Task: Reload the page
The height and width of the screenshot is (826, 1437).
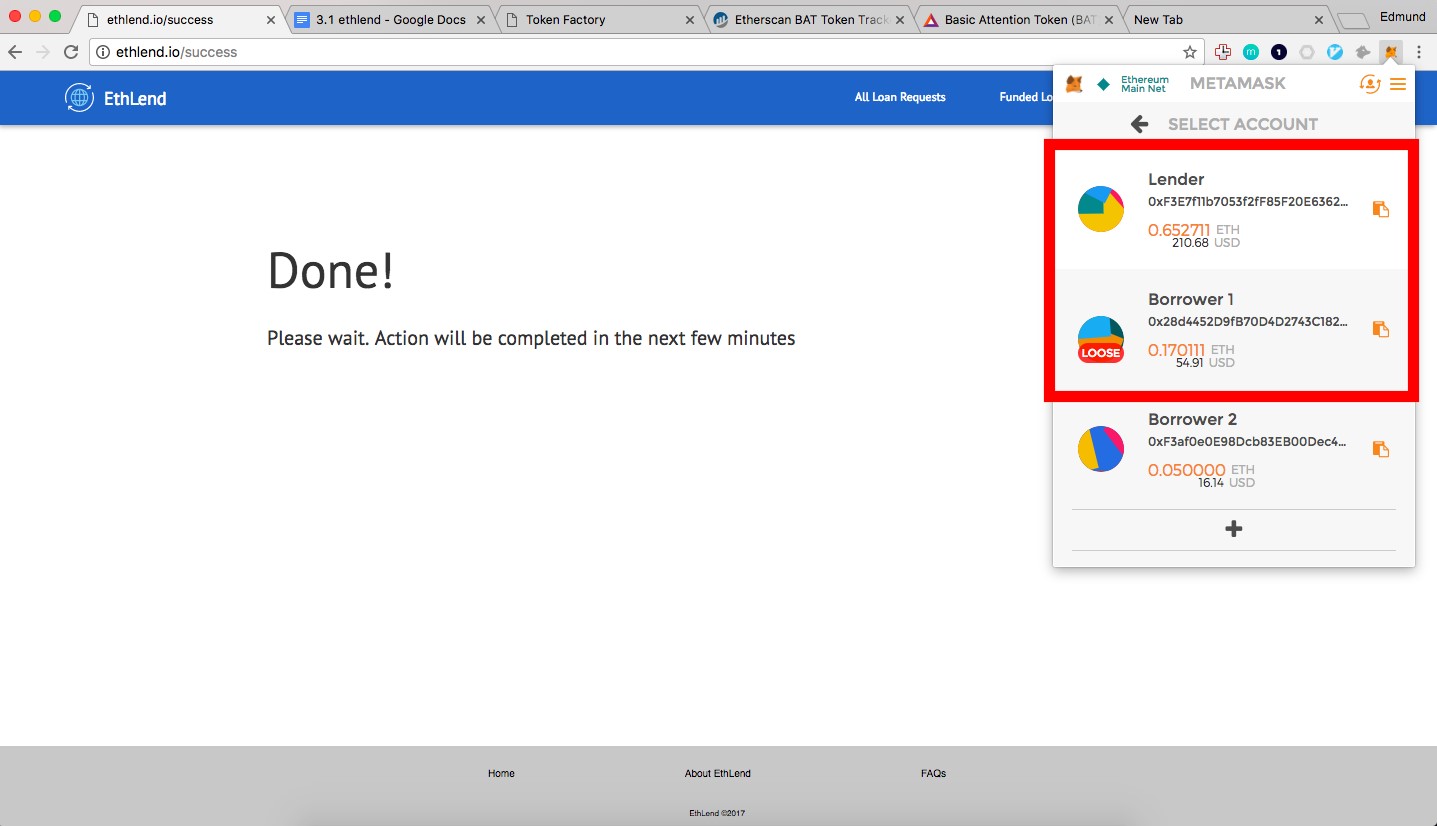Action: point(71,52)
